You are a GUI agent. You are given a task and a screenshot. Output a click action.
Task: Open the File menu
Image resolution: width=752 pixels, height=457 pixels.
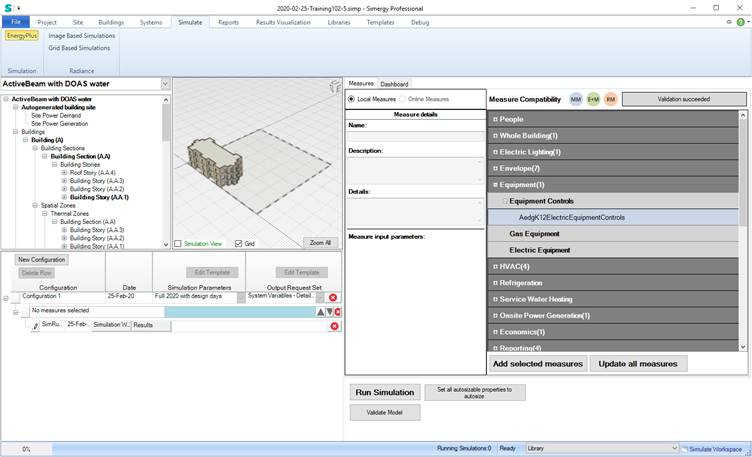coord(16,22)
